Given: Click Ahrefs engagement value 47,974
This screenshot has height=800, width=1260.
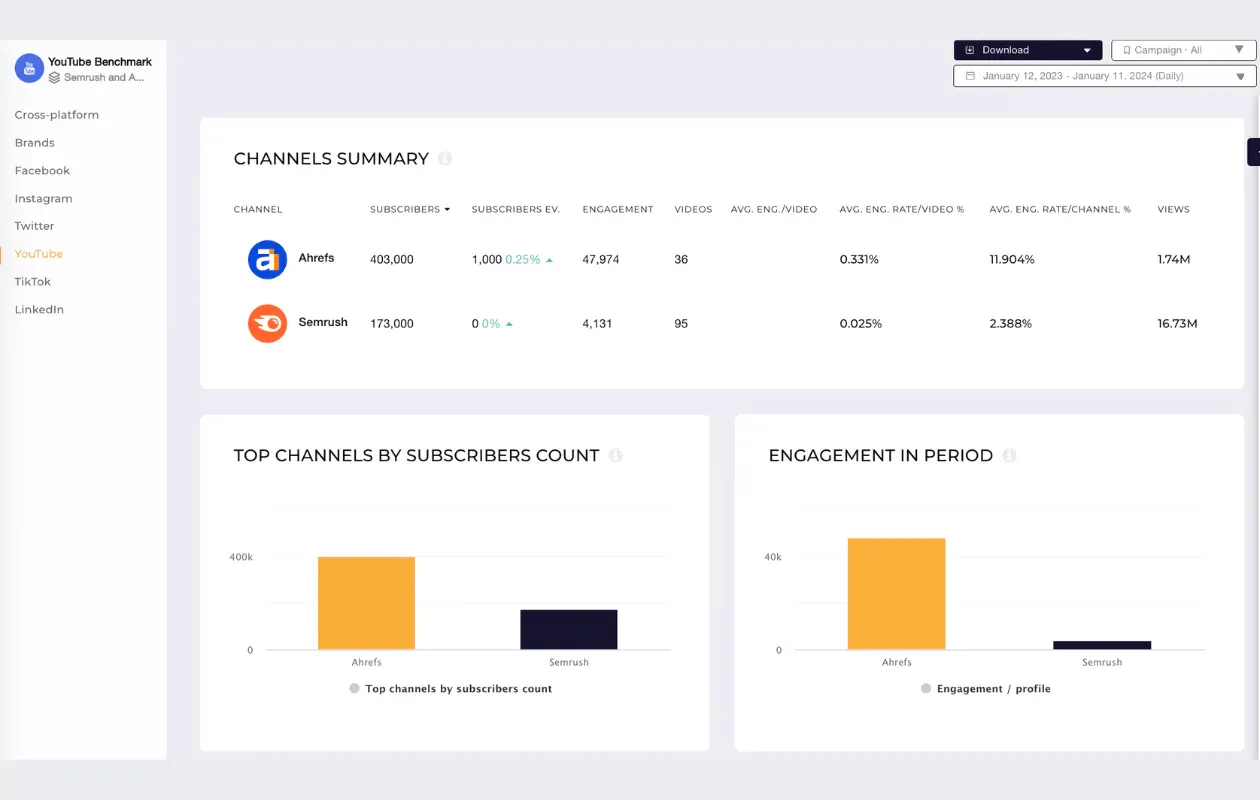Looking at the screenshot, I should pyautogui.click(x=601, y=260).
